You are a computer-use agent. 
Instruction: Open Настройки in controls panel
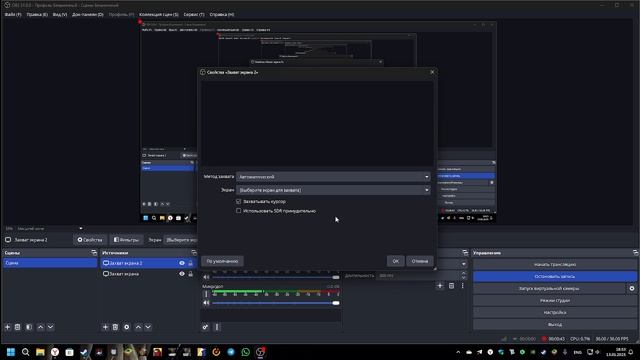555,312
